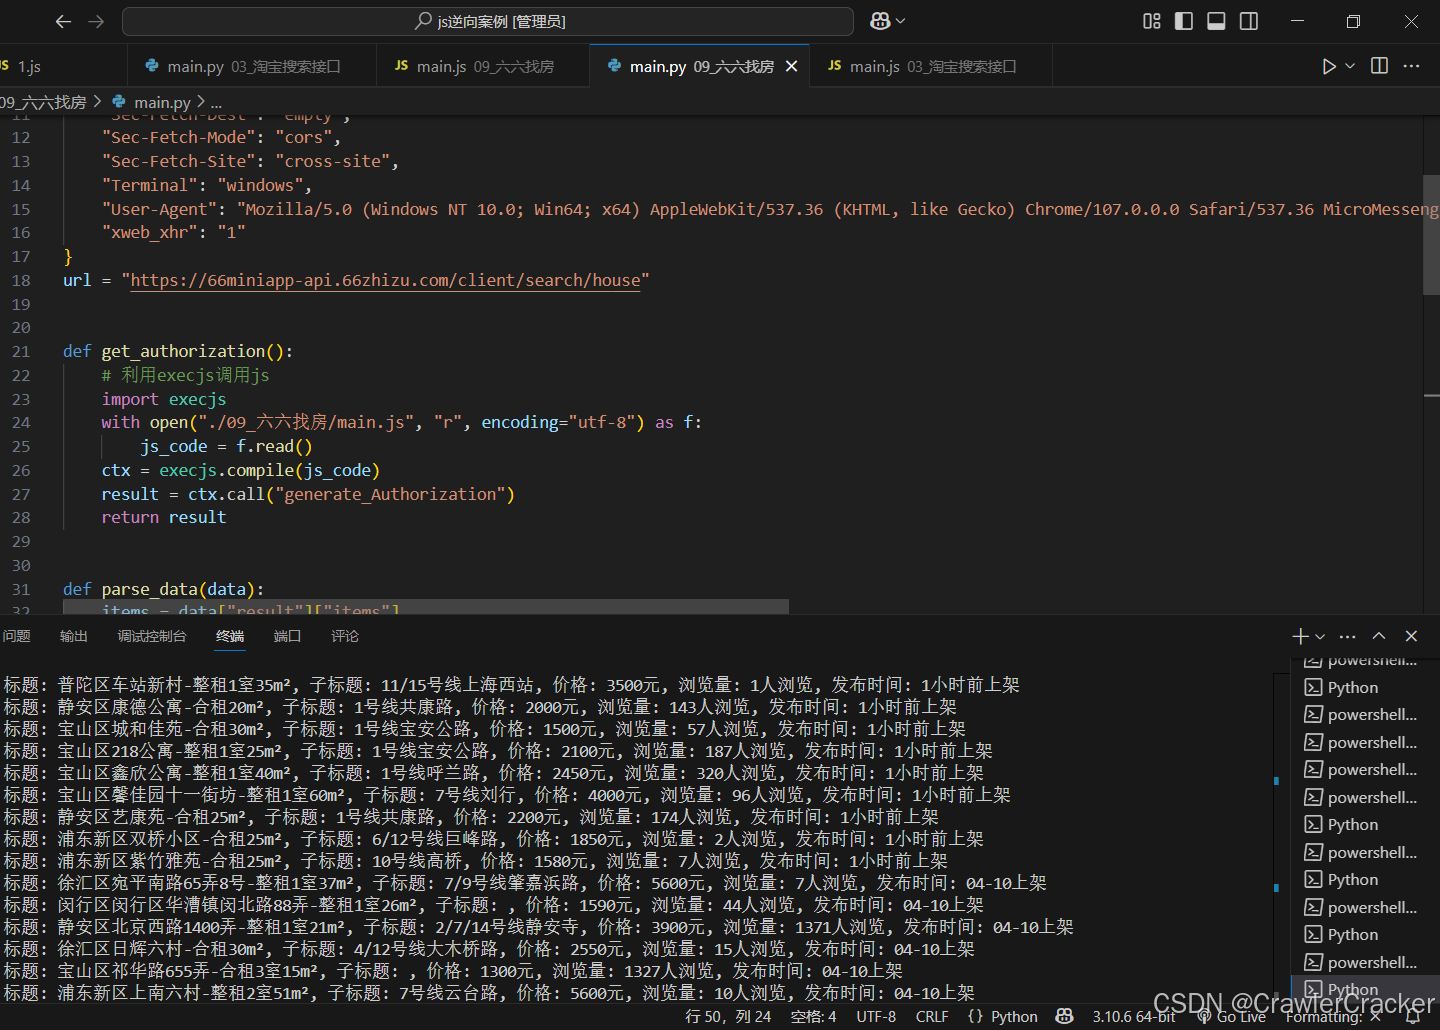The image size is (1440, 1030).
Task: Click terminal row 浦东新区上南六村-整租2室51m²
Action: pos(489,993)
